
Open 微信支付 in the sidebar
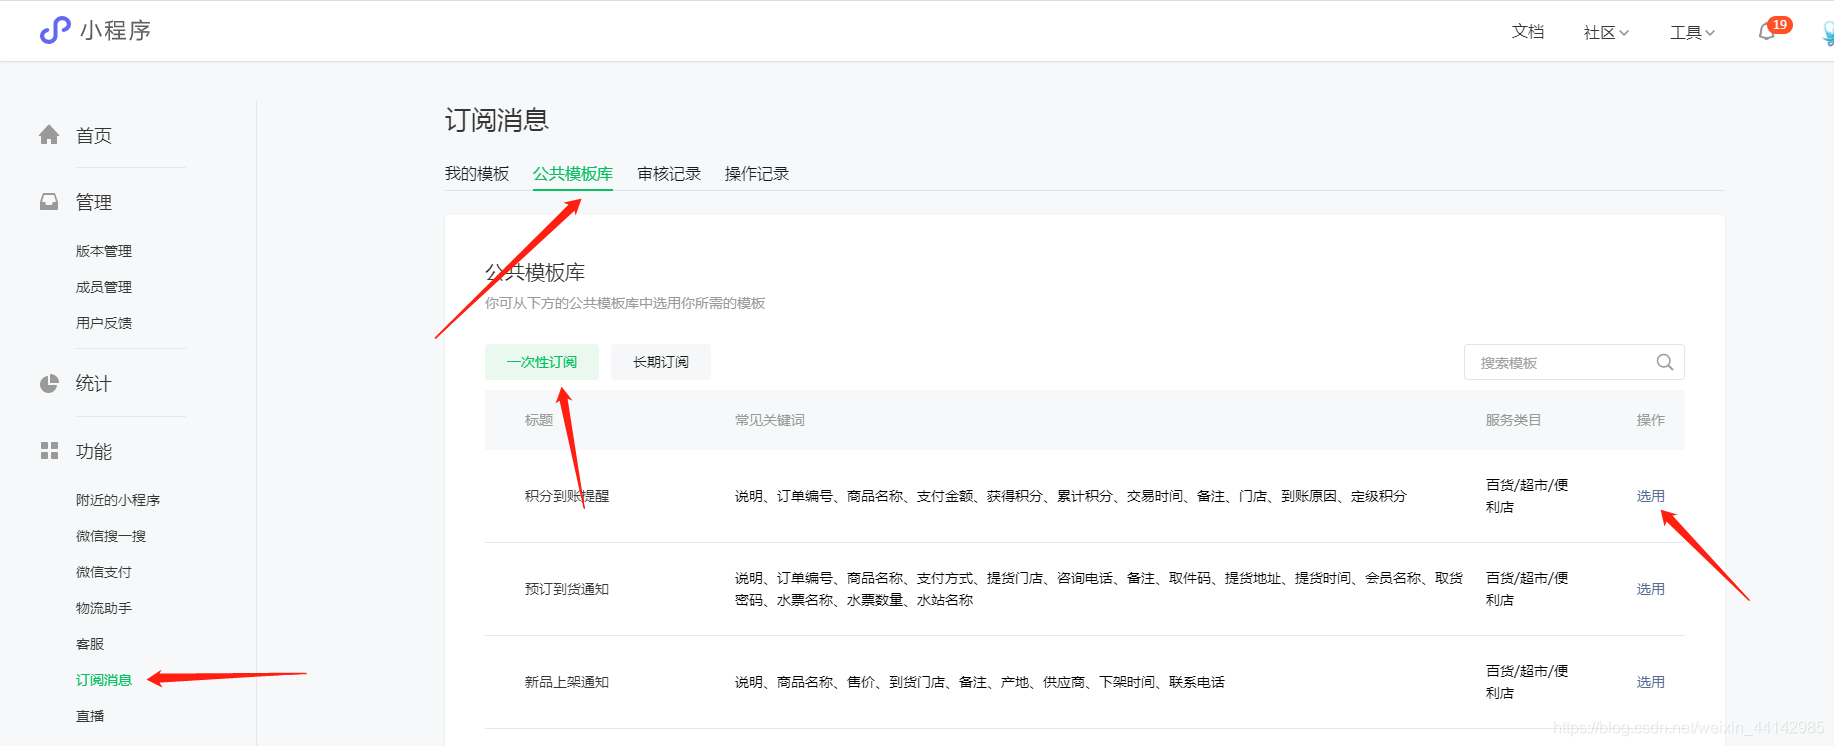(x=104, y=572)
